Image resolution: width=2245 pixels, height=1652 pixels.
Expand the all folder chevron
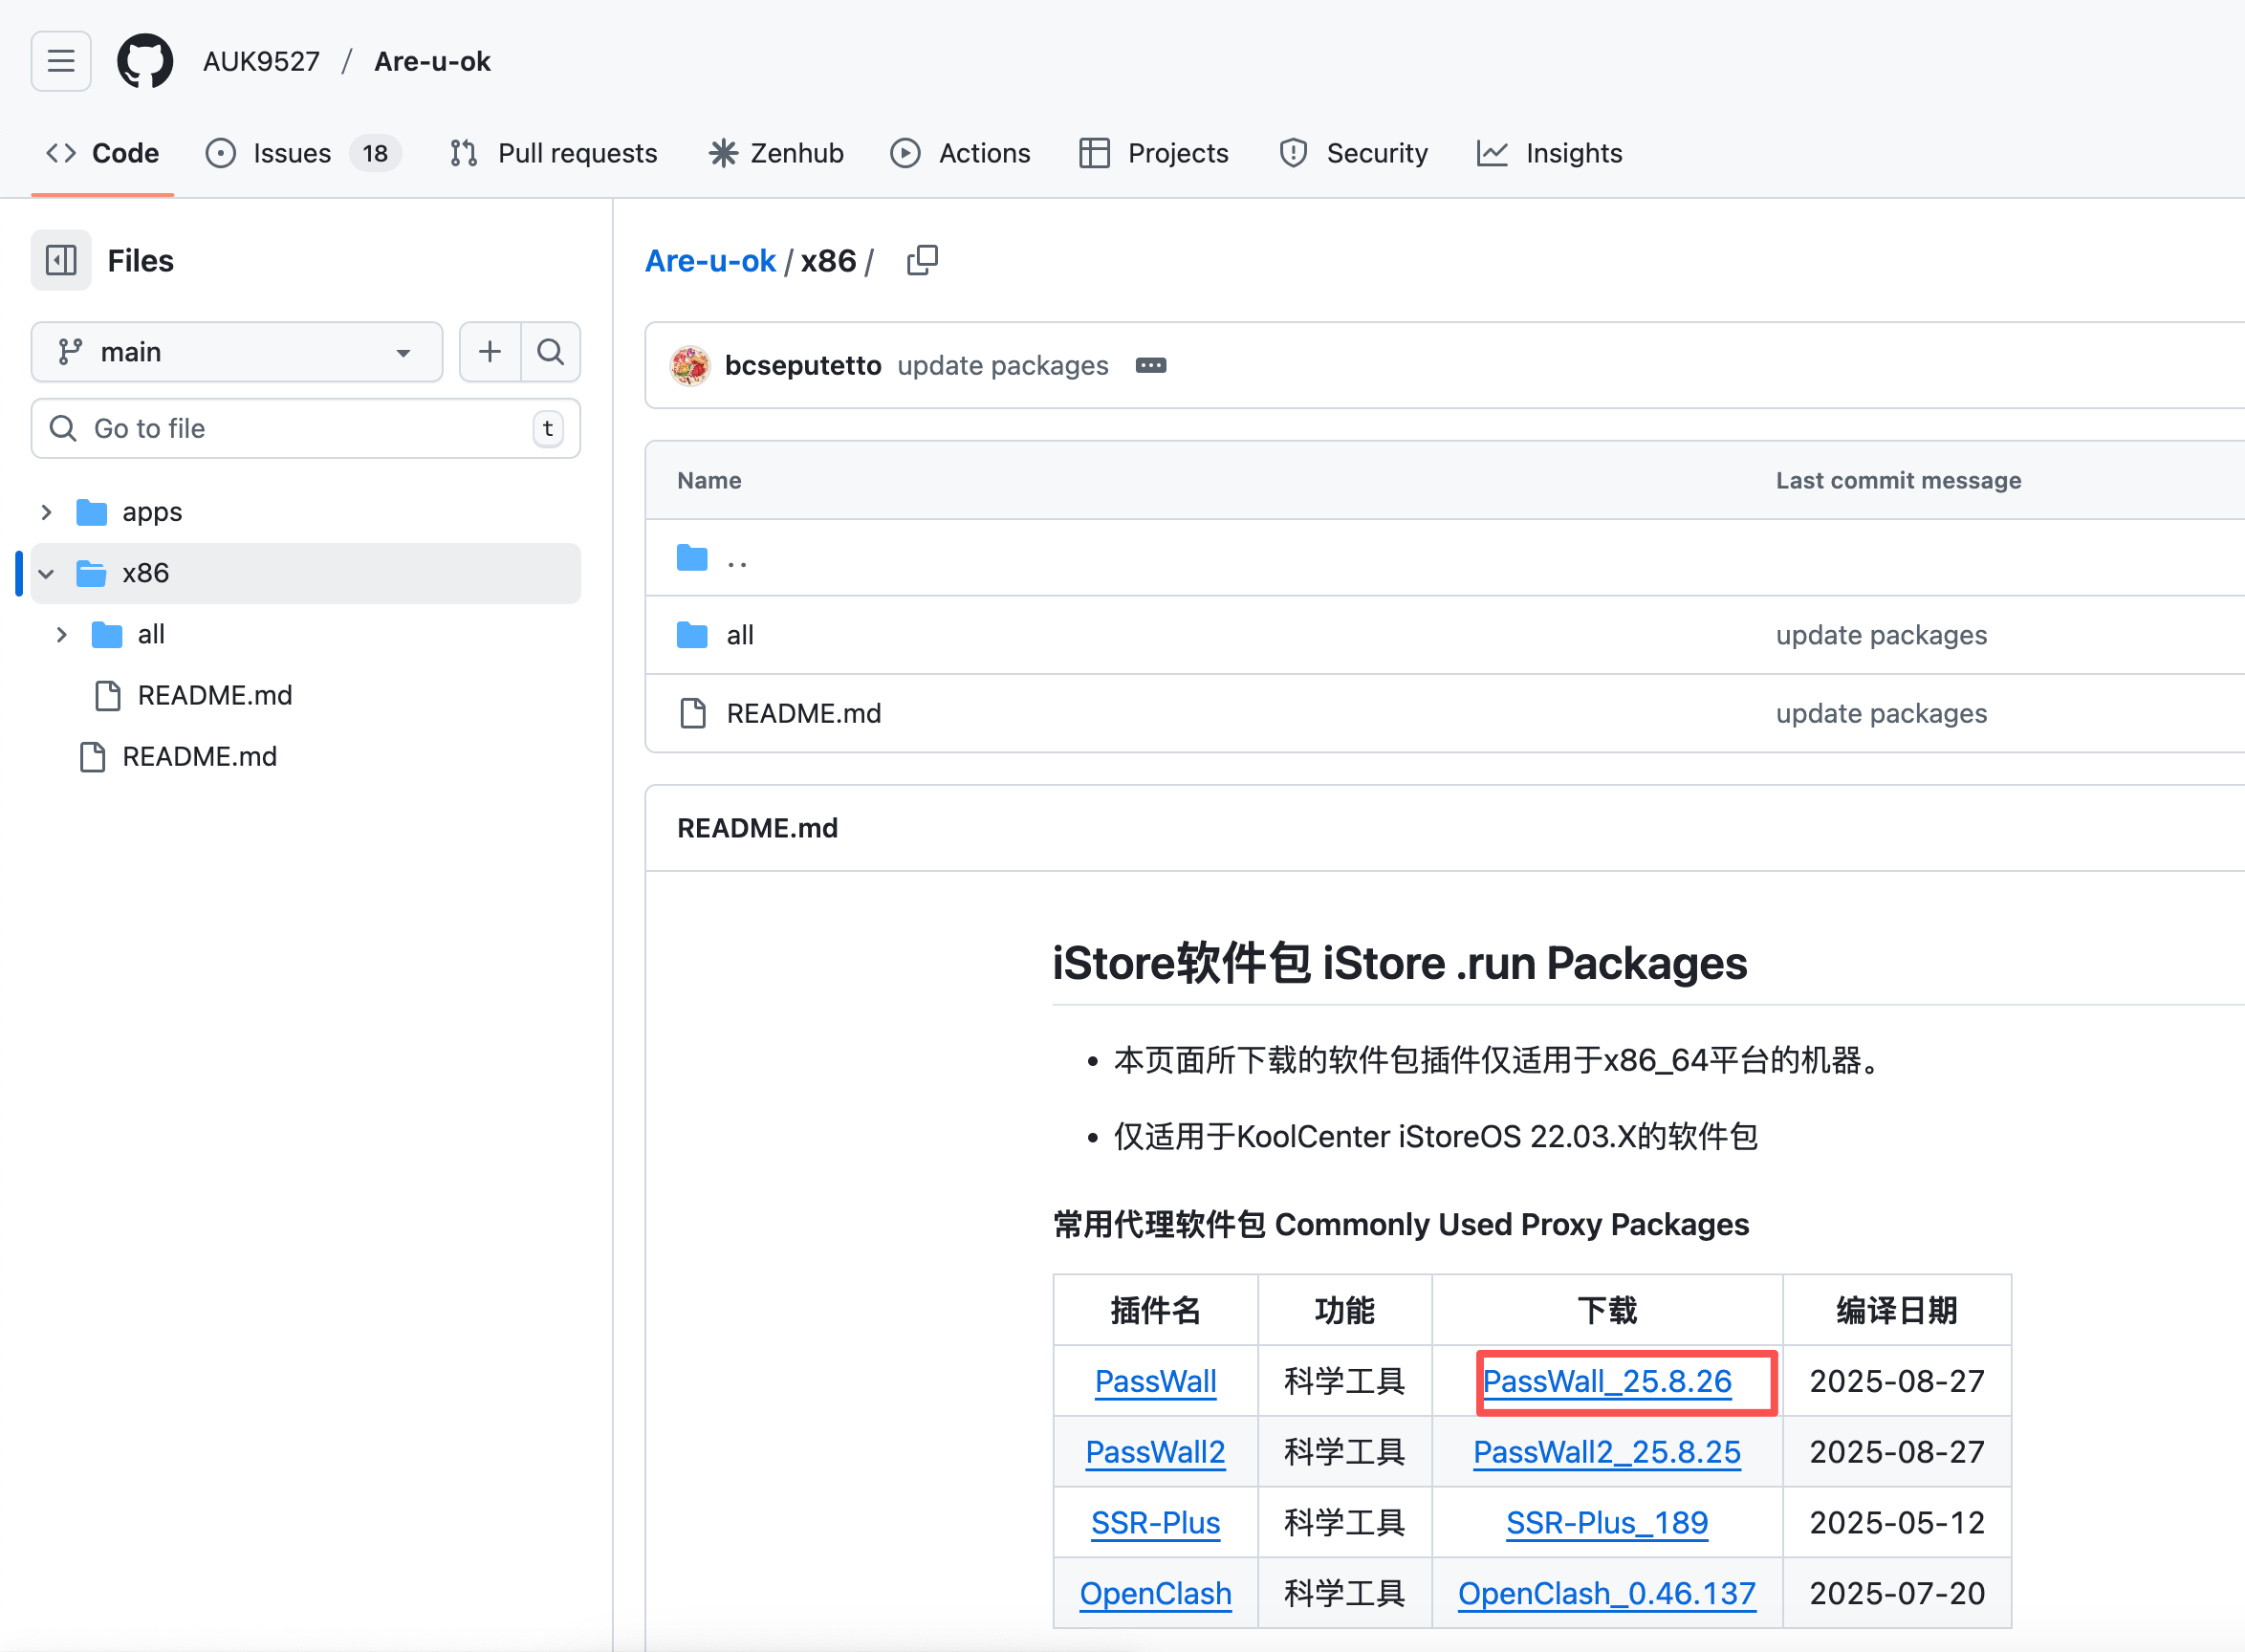(62, 634)
